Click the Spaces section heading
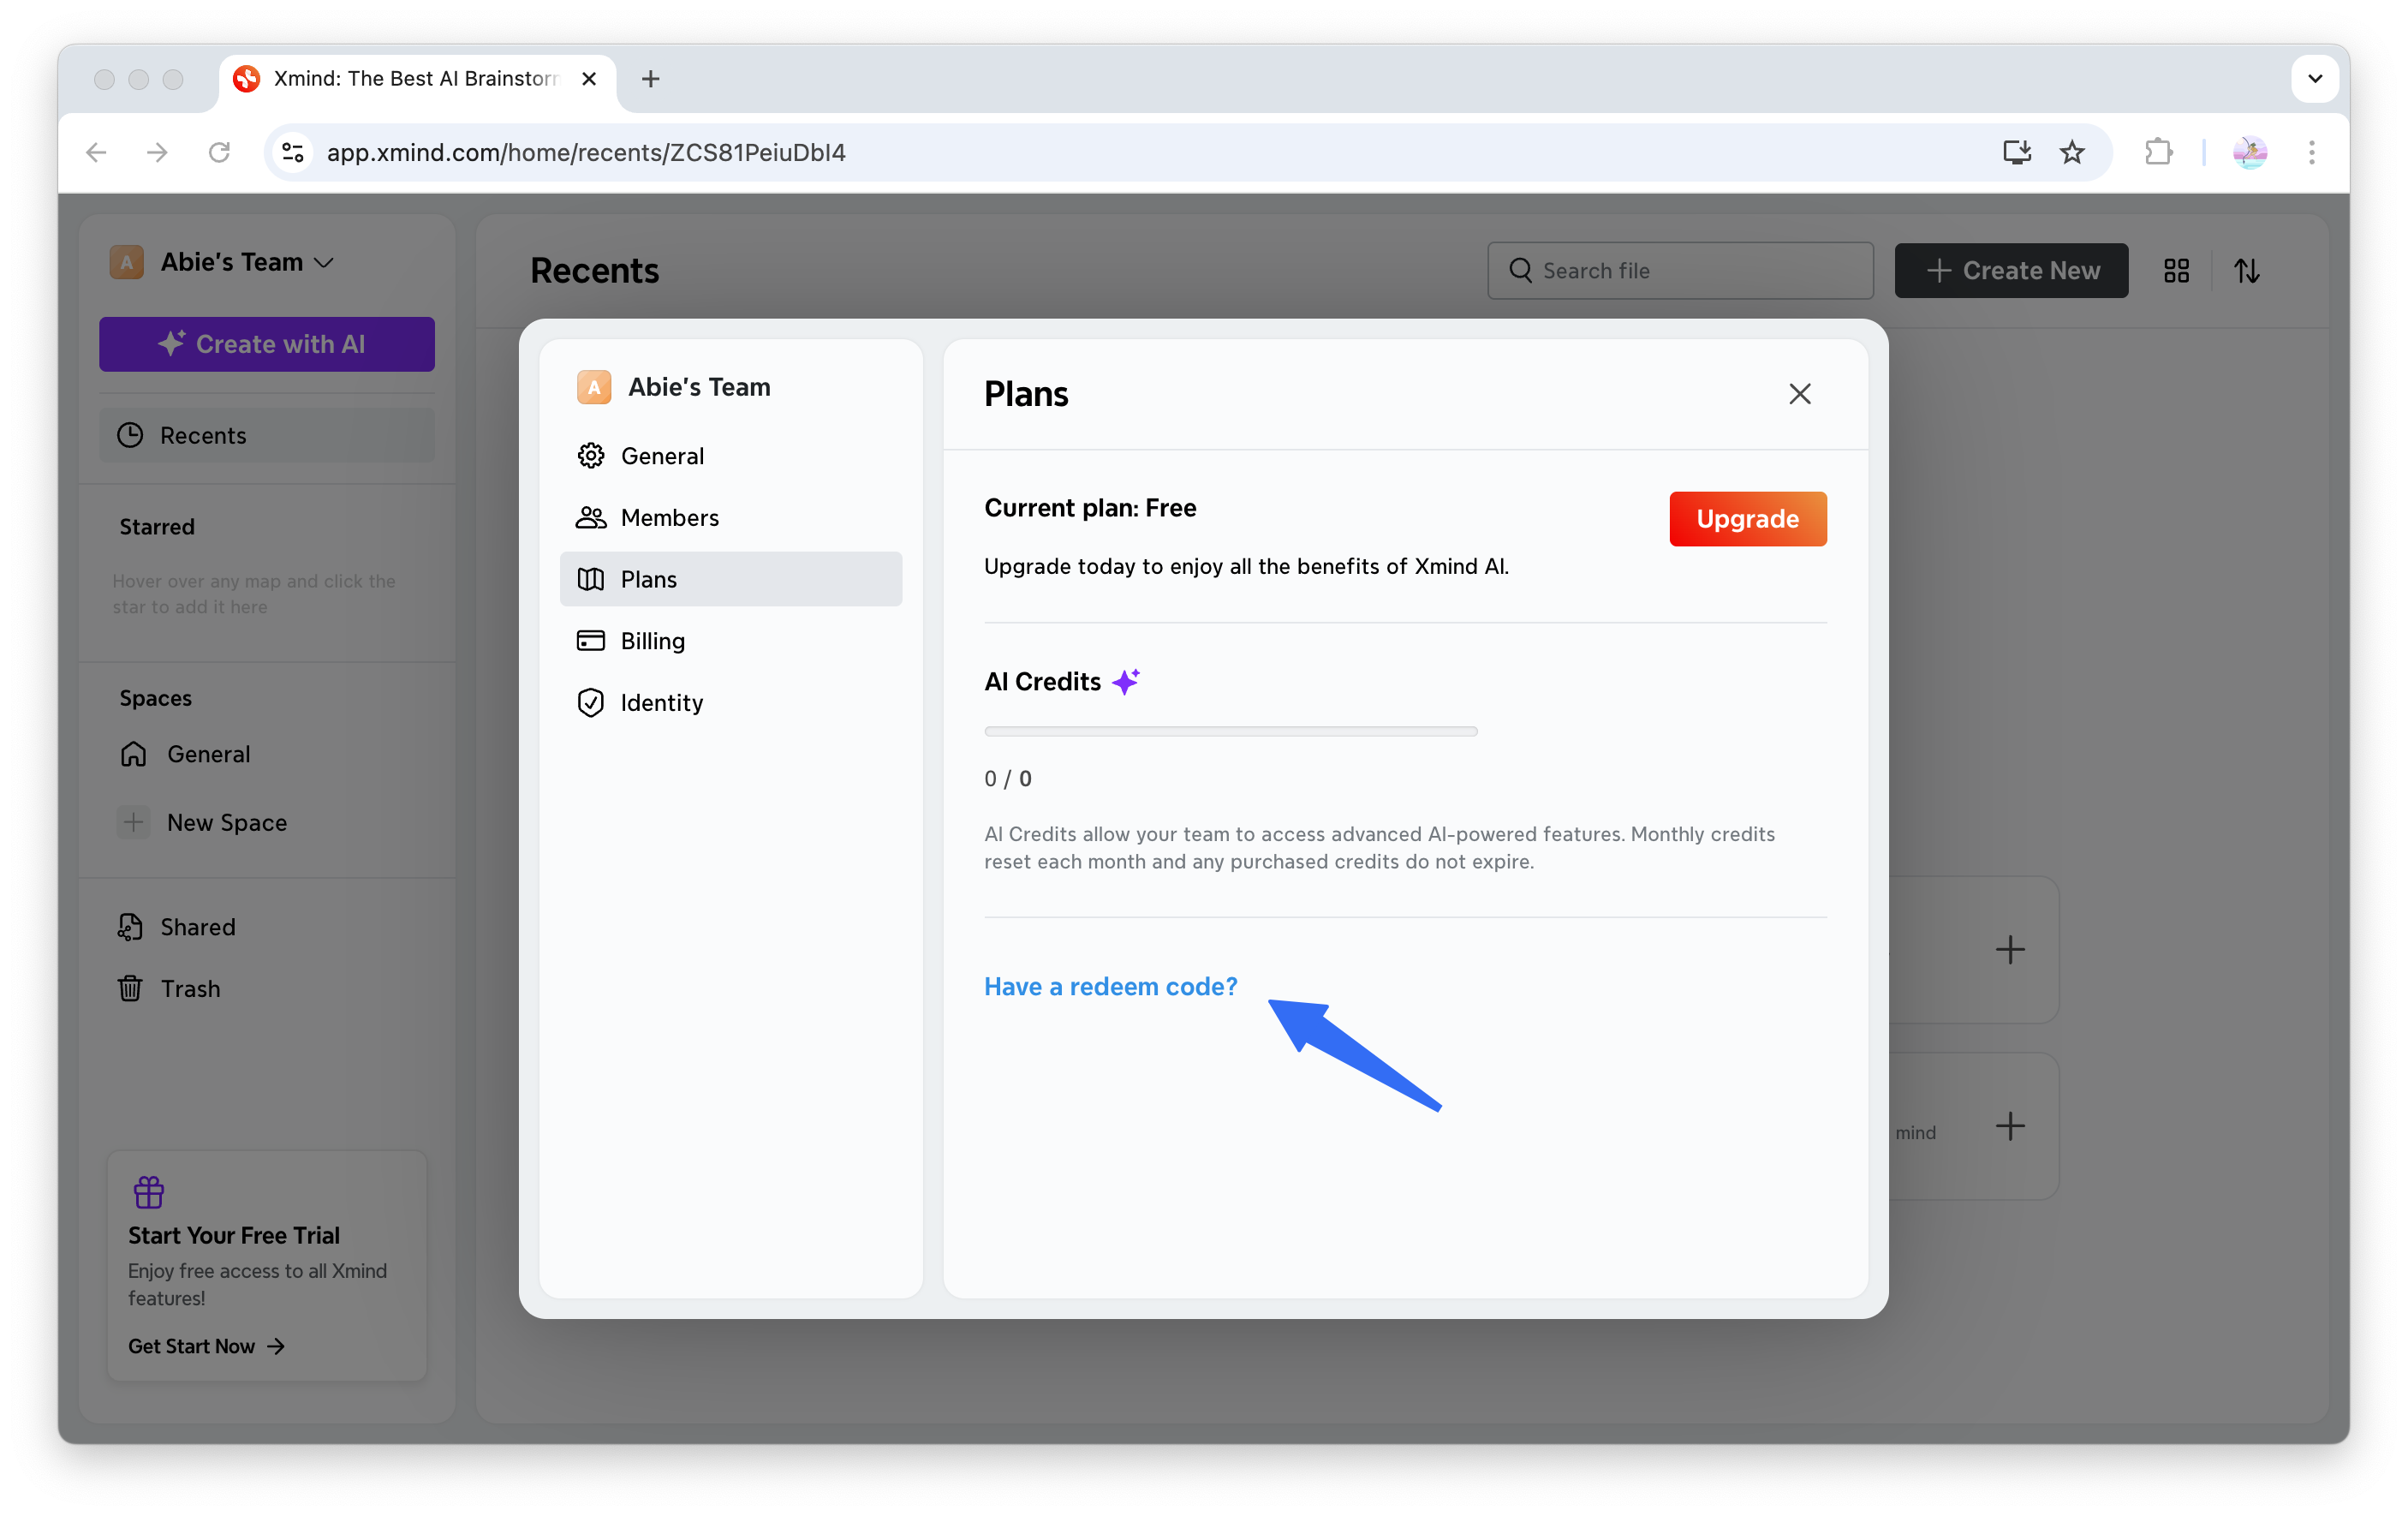Image resolution: width=2408 pixels, height=1516 pixels. [155, 698]
